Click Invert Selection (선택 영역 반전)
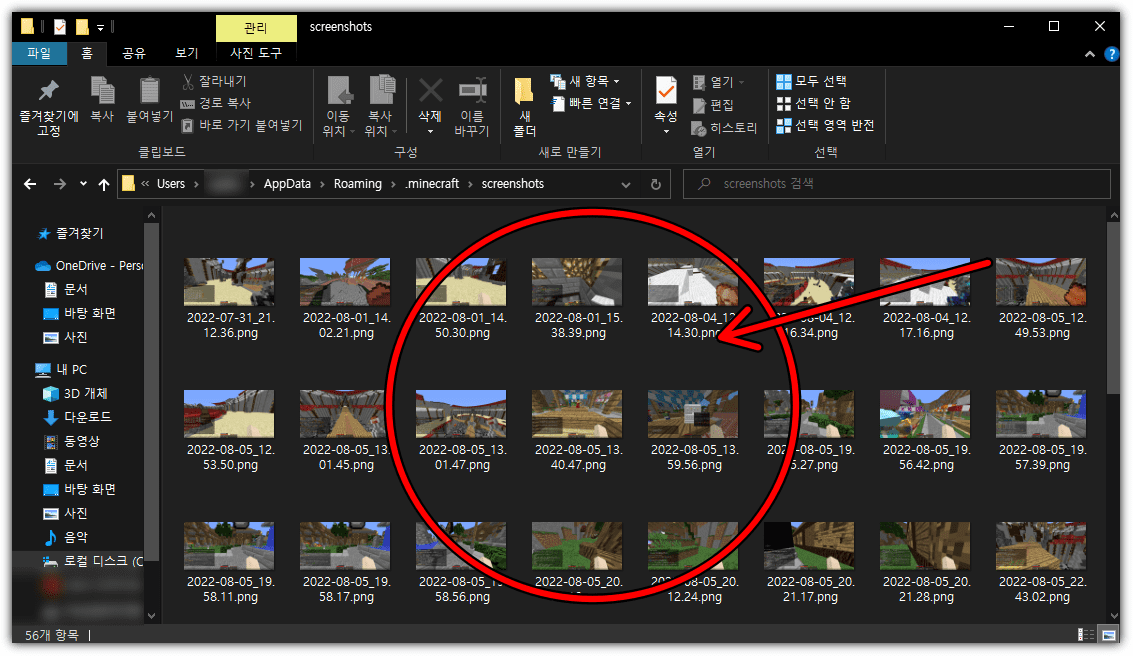Viewport: 1133px width, 656px height. tap(825, 126)
